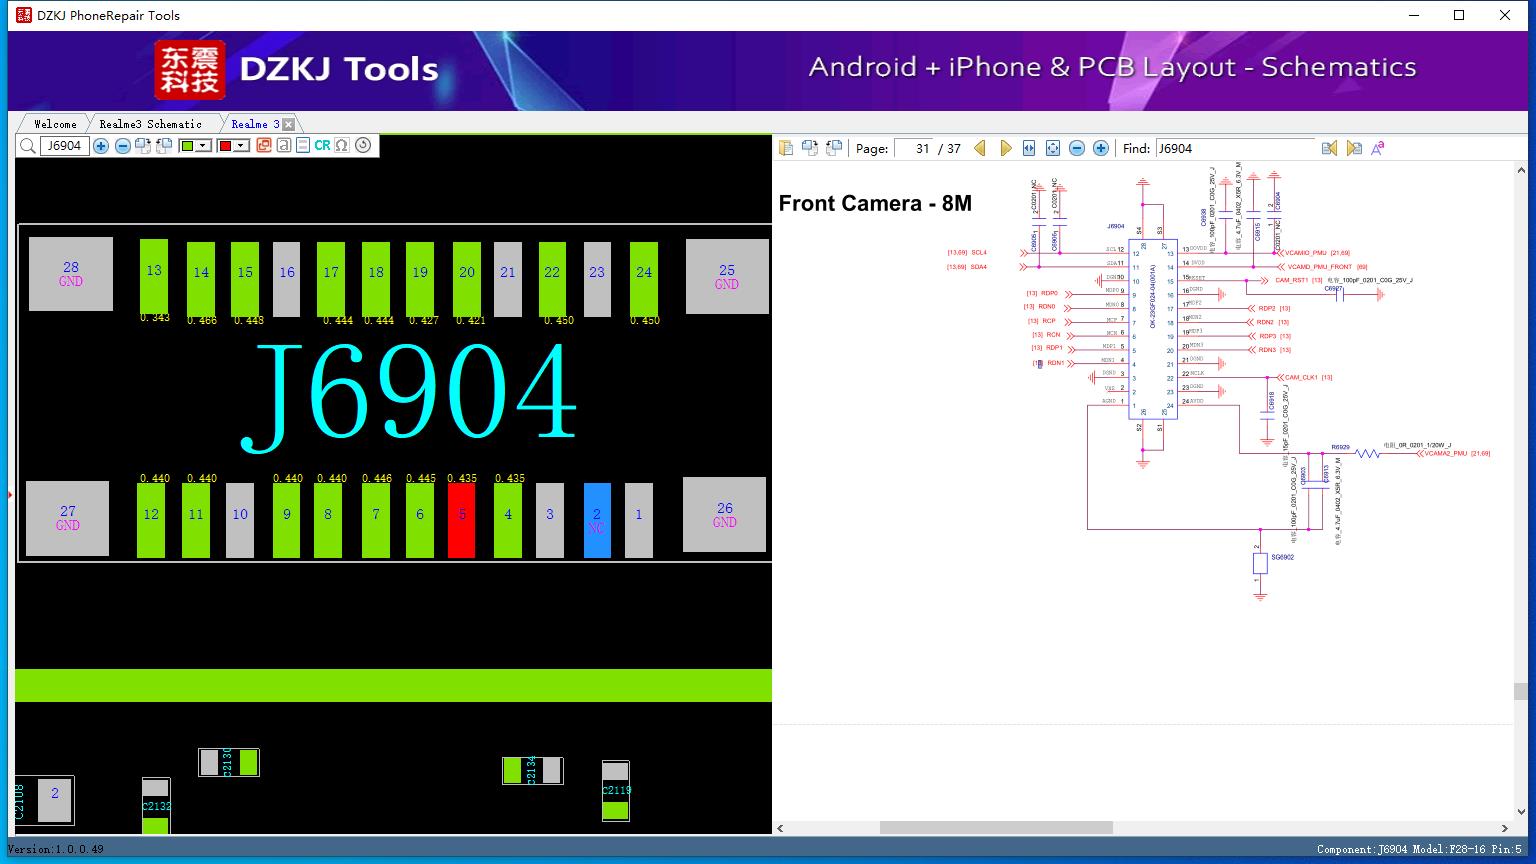Select pin 20 of connector J6904
The height and width of the screenshot is (864, 1536).
[467, 279]
